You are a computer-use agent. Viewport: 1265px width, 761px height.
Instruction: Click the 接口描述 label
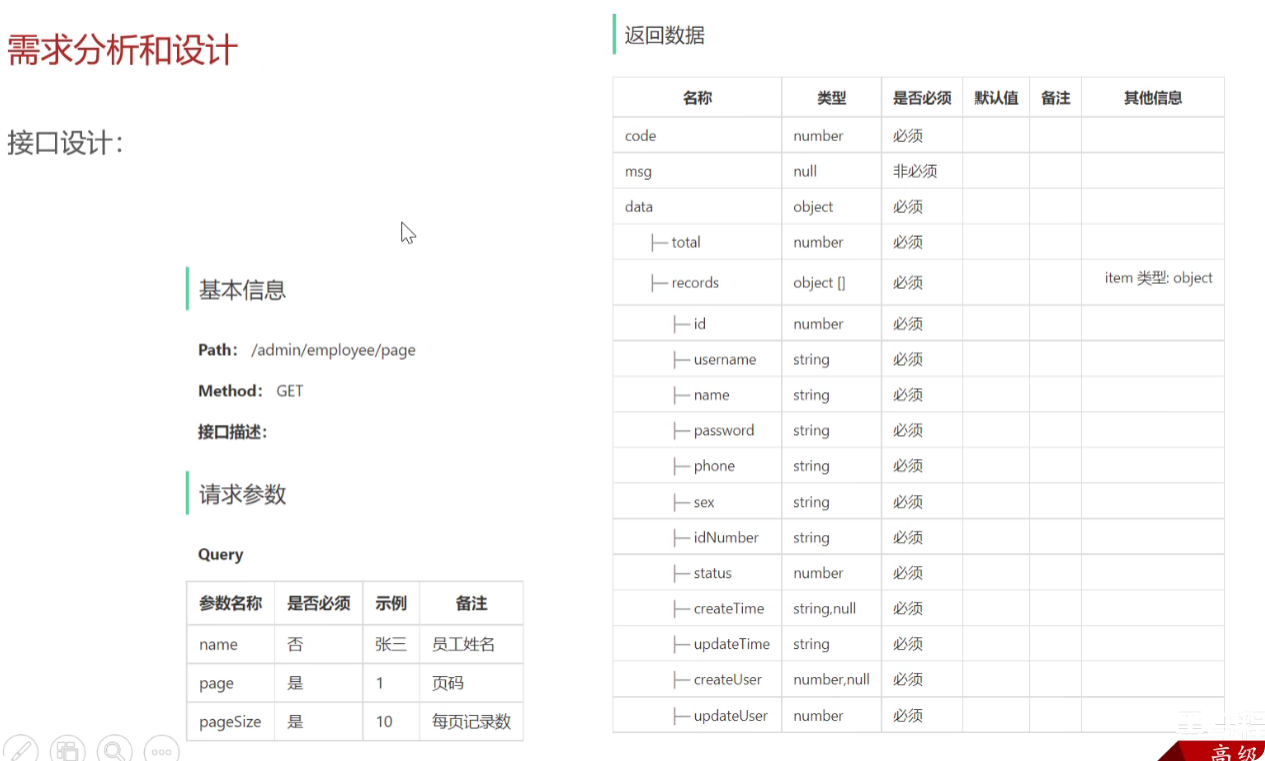pyautogui.click(x=232, y=432)
